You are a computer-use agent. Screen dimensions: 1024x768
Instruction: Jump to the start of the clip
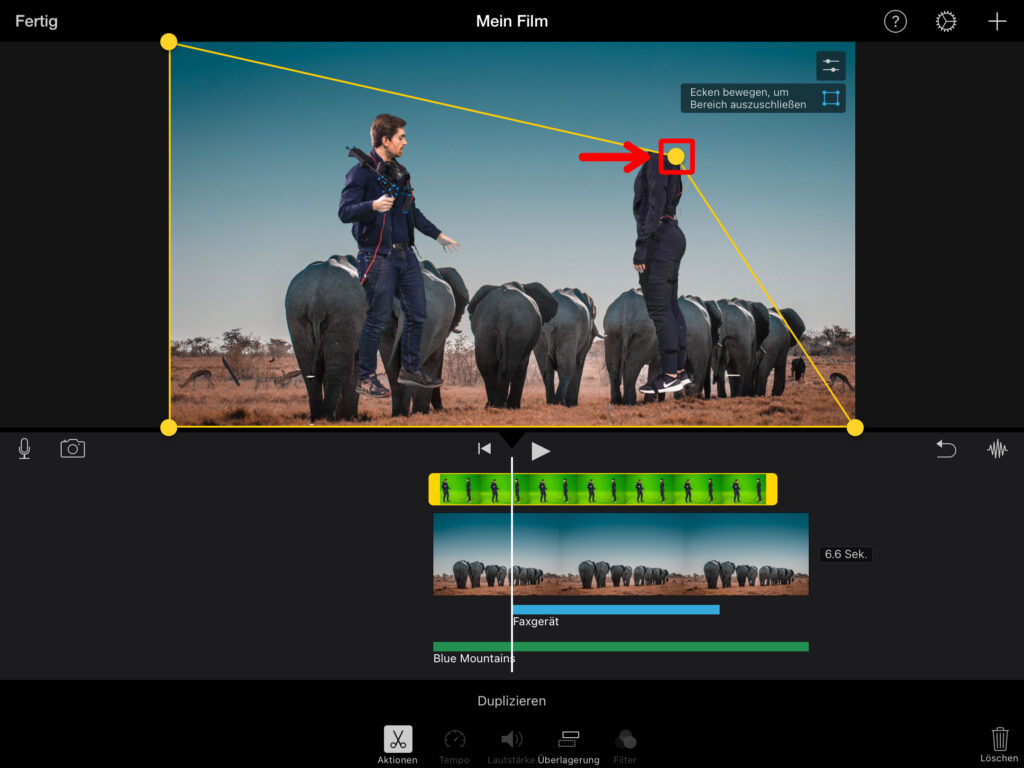484,449
